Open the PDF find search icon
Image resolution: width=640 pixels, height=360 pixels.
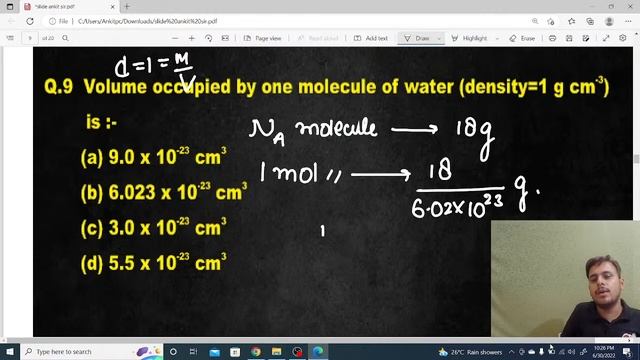pyautogui.click(x=65, y=38)
